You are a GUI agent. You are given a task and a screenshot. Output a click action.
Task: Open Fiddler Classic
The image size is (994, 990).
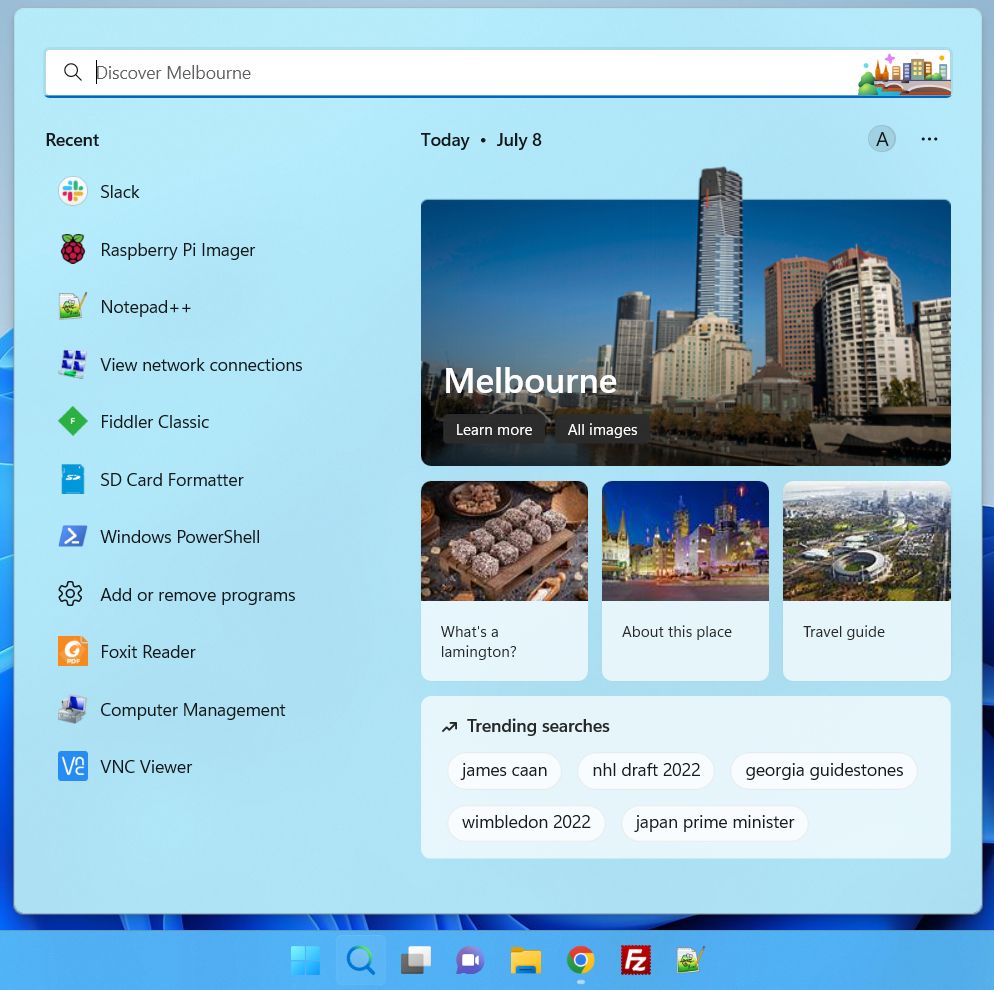154,421
